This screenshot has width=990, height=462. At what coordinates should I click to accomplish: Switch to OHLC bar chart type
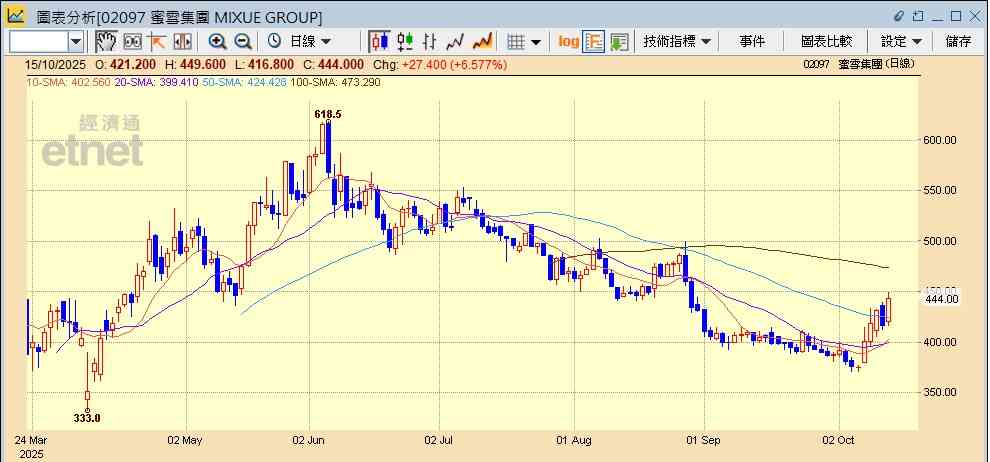430,41
